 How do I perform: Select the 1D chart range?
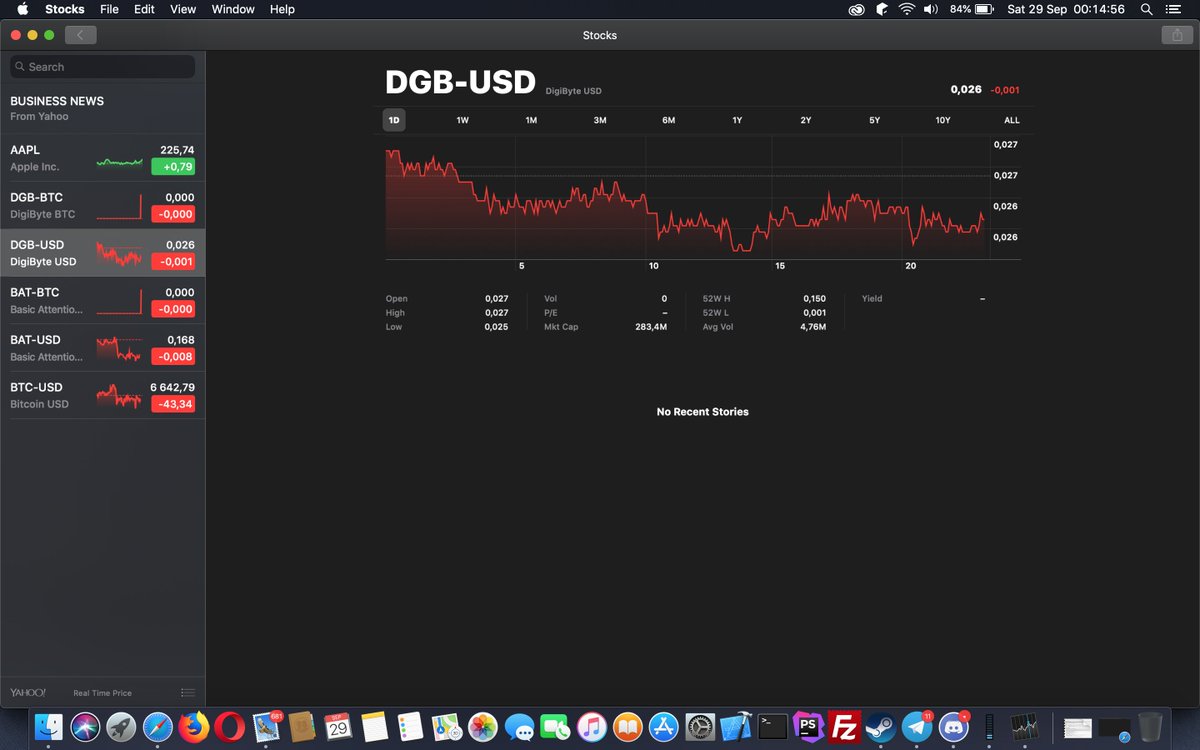click(x=394, y=120)
